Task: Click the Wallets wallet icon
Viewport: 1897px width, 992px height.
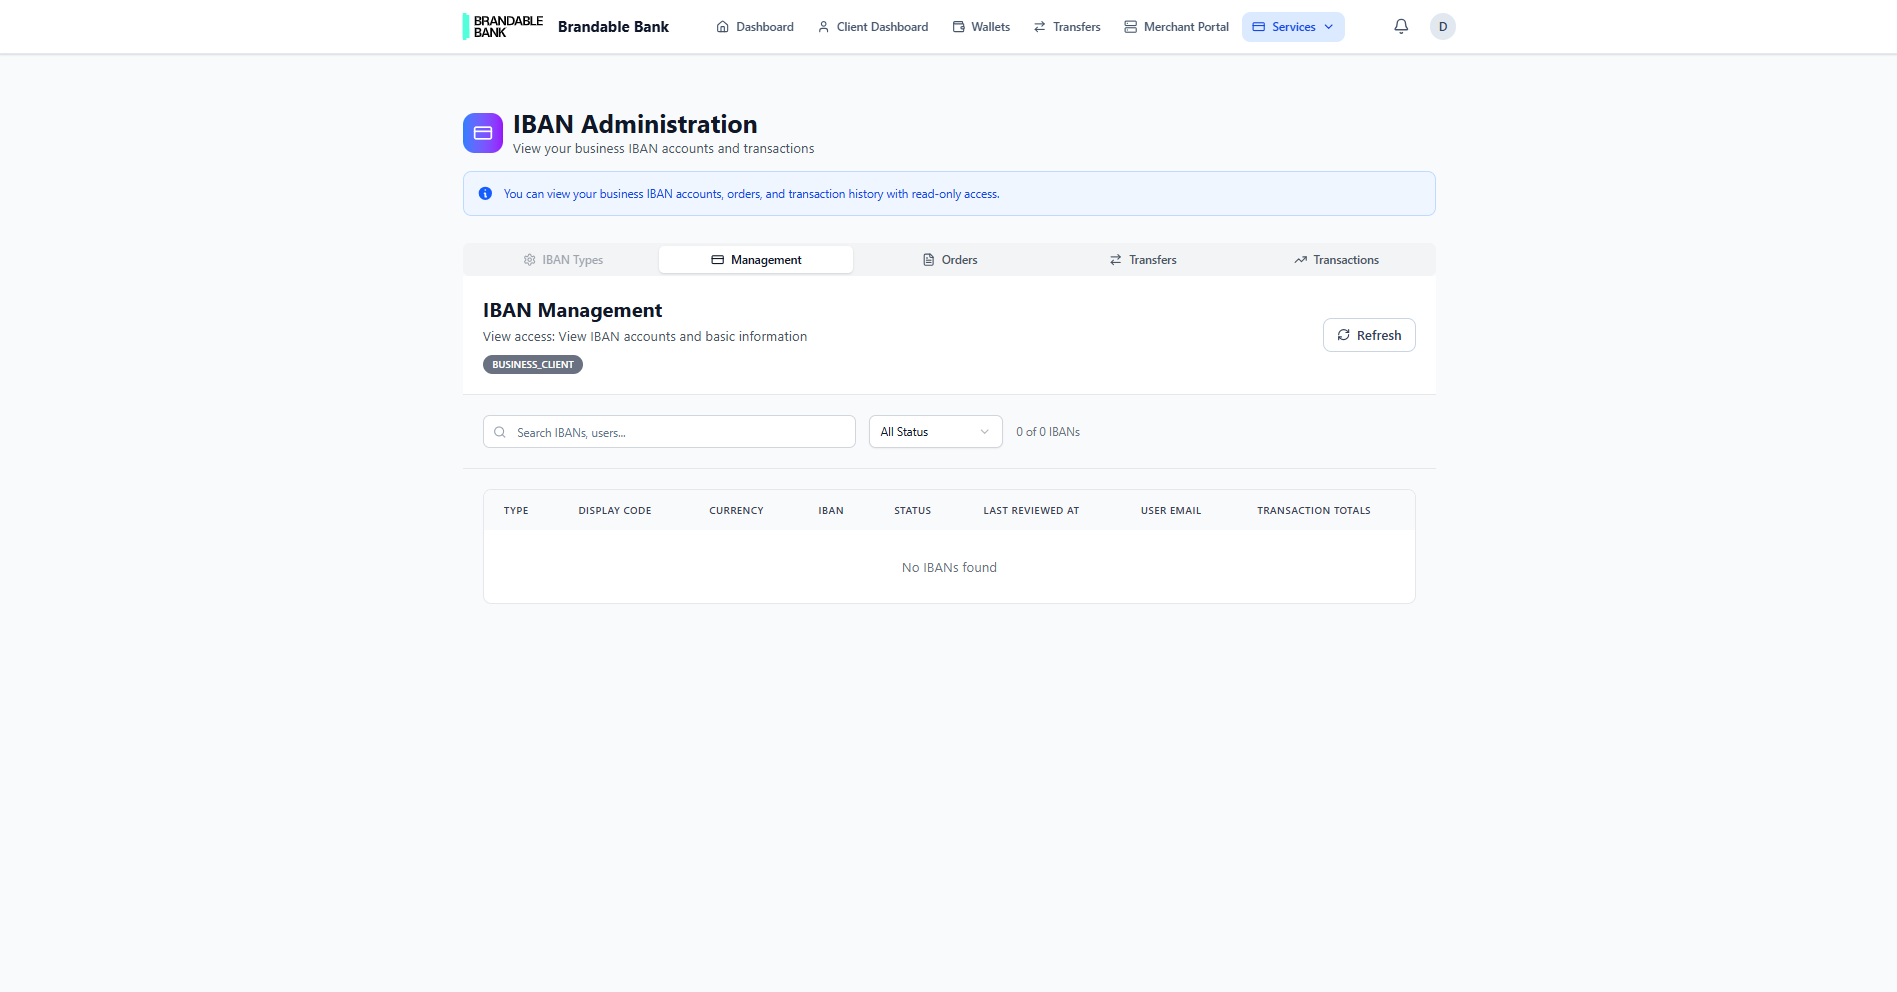Action: (957, 26)
